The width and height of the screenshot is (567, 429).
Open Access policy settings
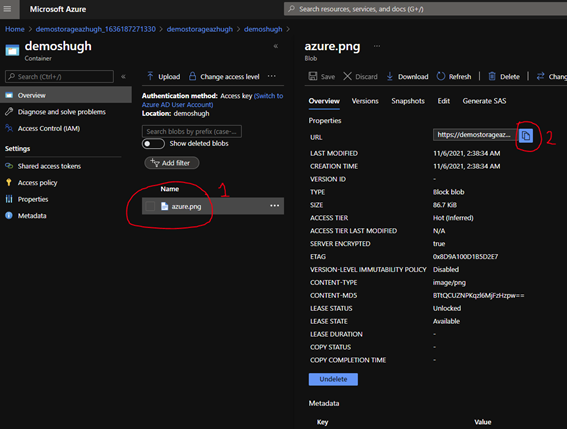click(37, 183)
